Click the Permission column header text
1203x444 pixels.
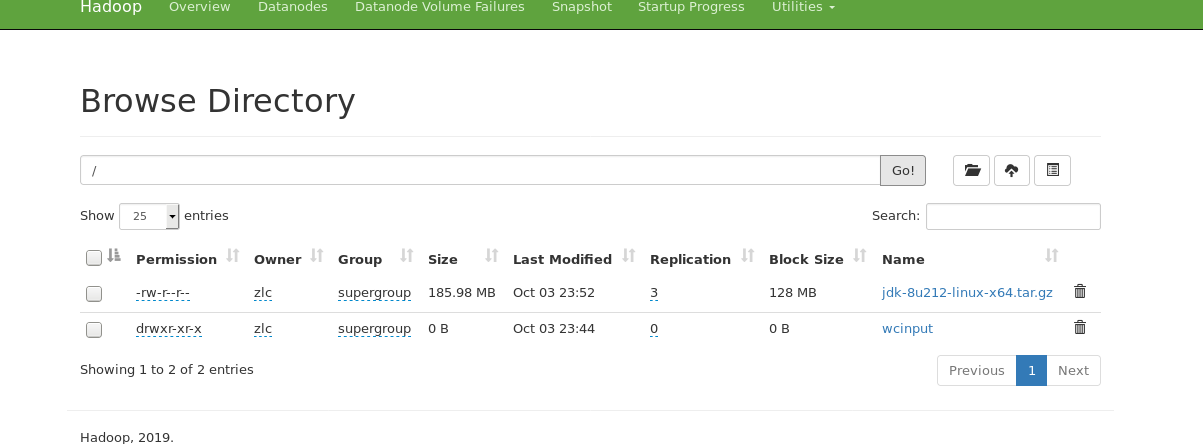tap(176, 259)
